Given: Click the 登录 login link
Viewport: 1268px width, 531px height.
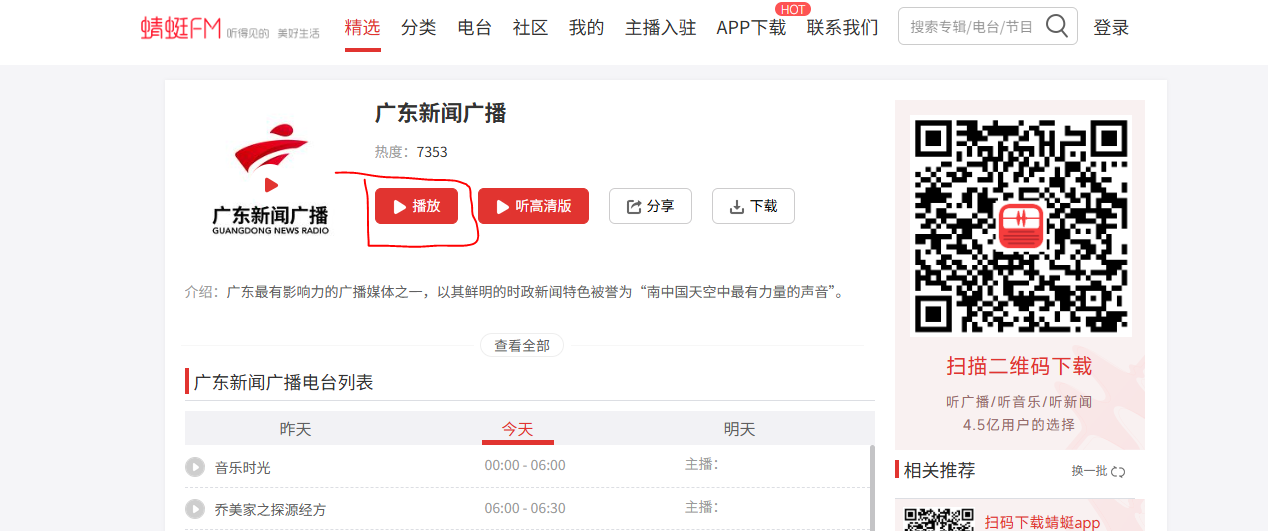Looking at the screenshot, I should click(1111, 28).
